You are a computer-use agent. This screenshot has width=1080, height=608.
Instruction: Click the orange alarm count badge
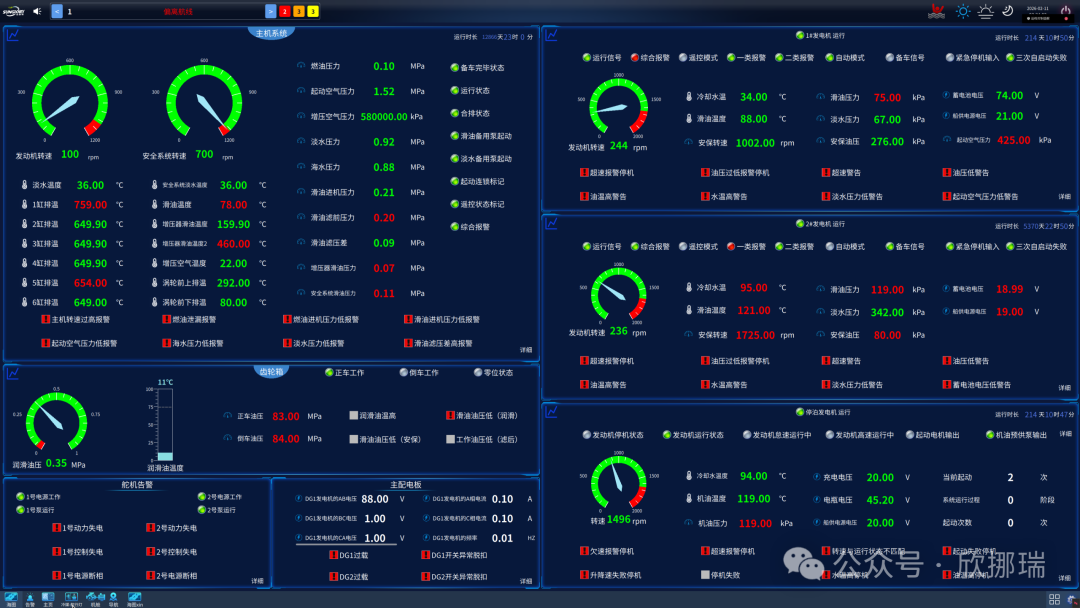click(x=299, y=11)
